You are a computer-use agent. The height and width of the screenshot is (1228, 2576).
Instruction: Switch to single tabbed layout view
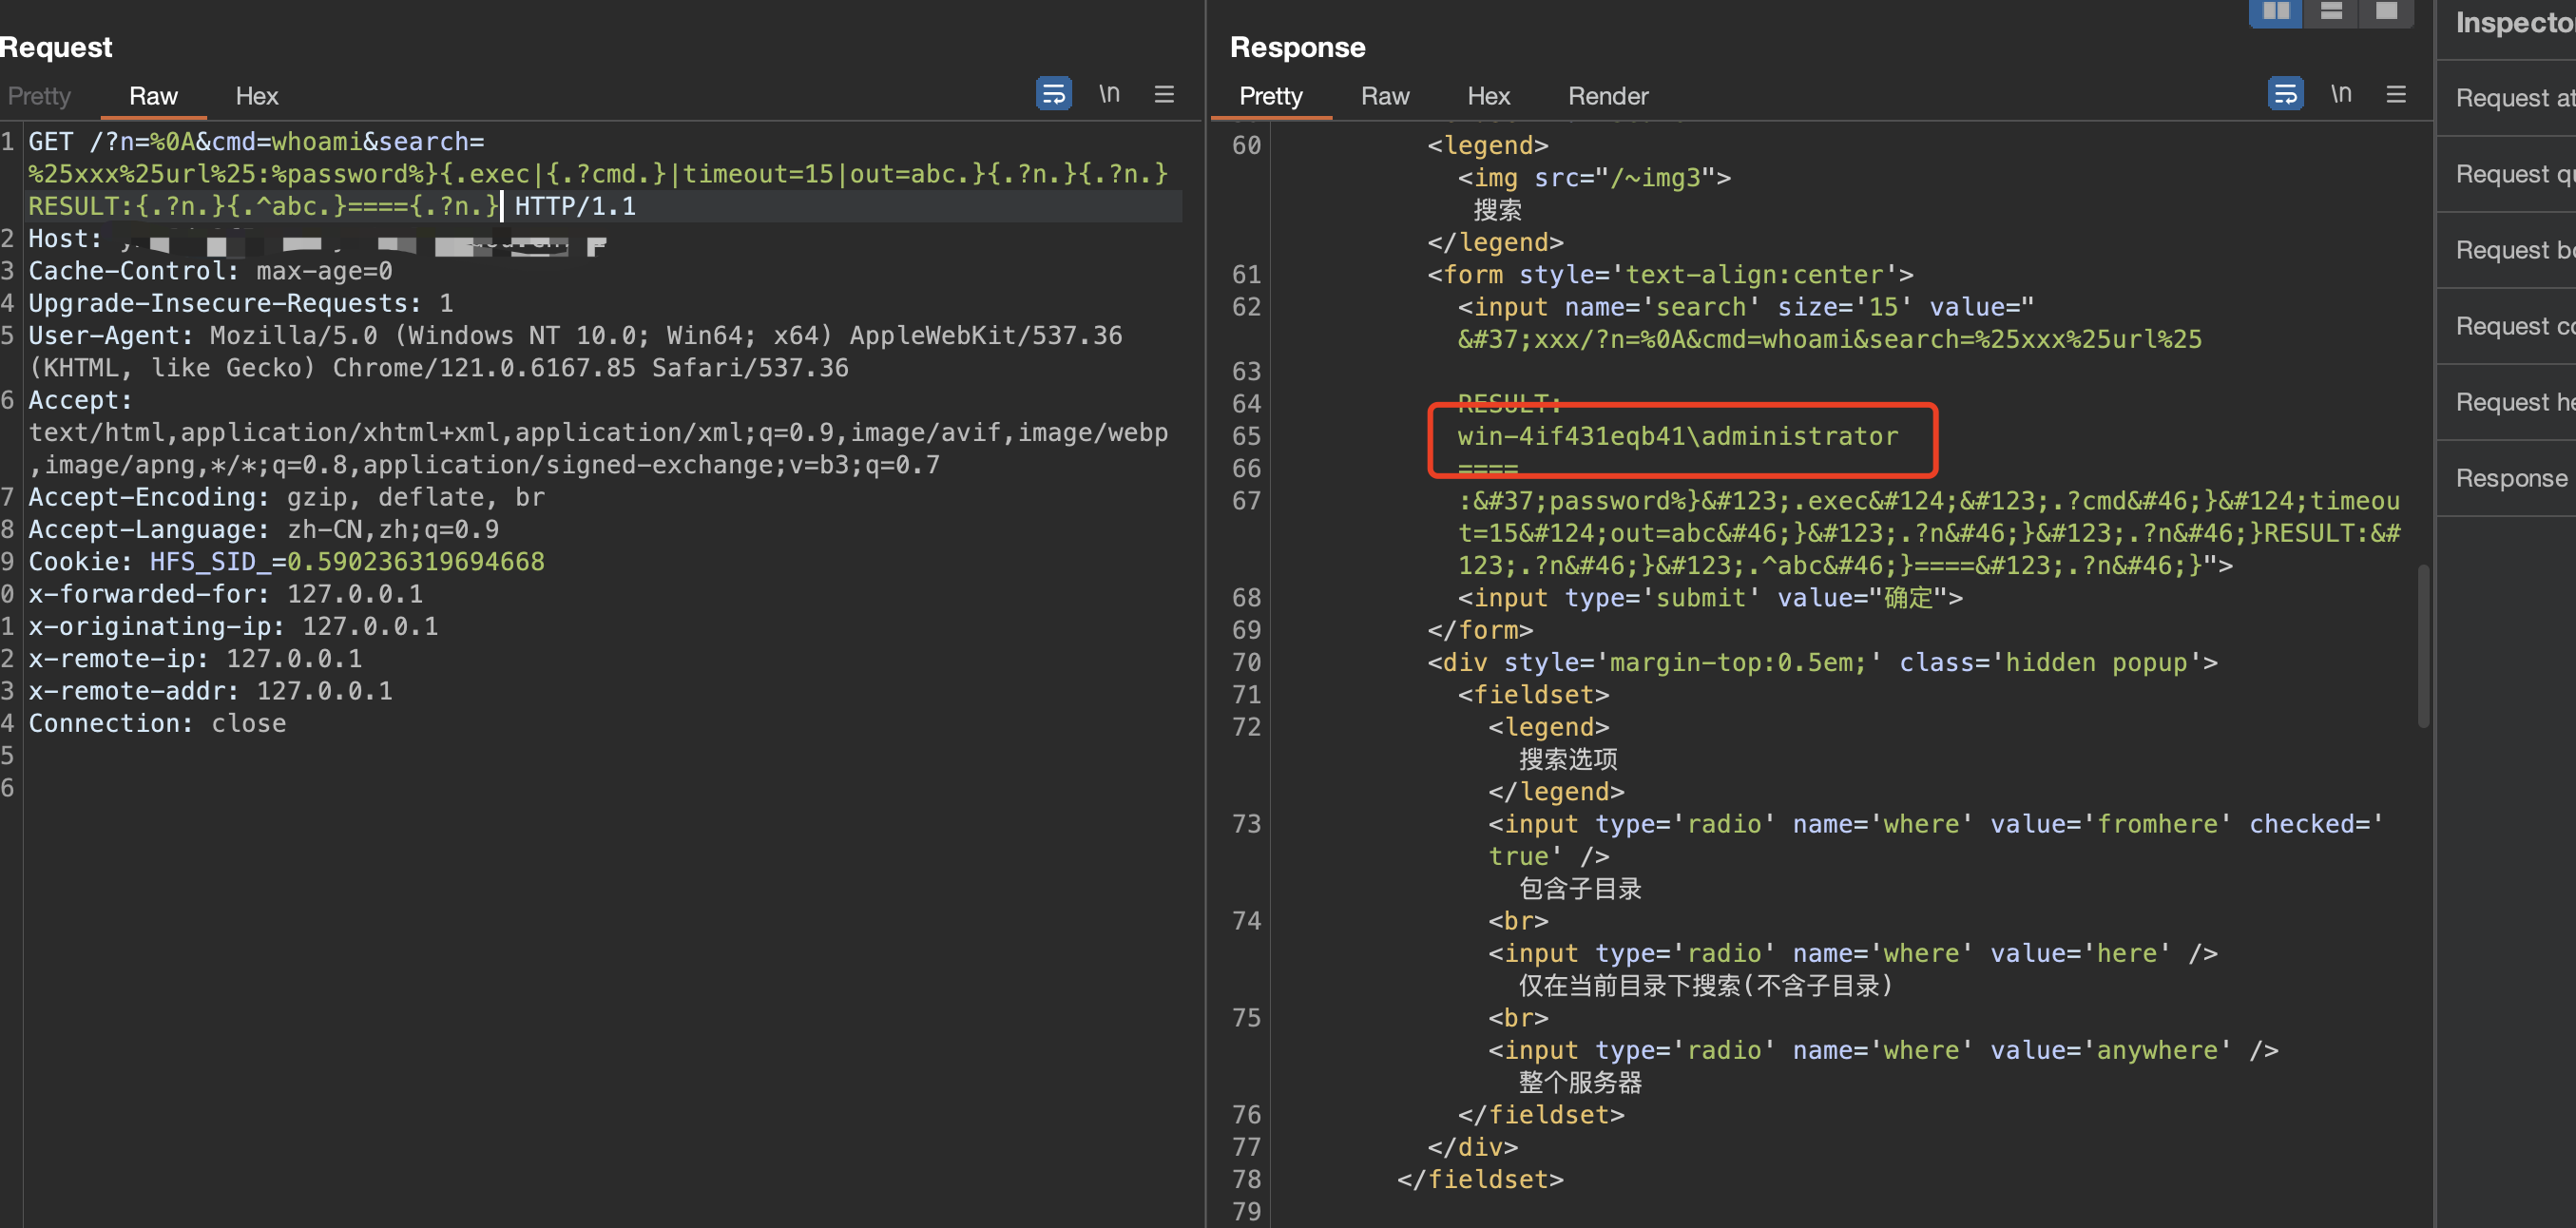coord(2386,12)
